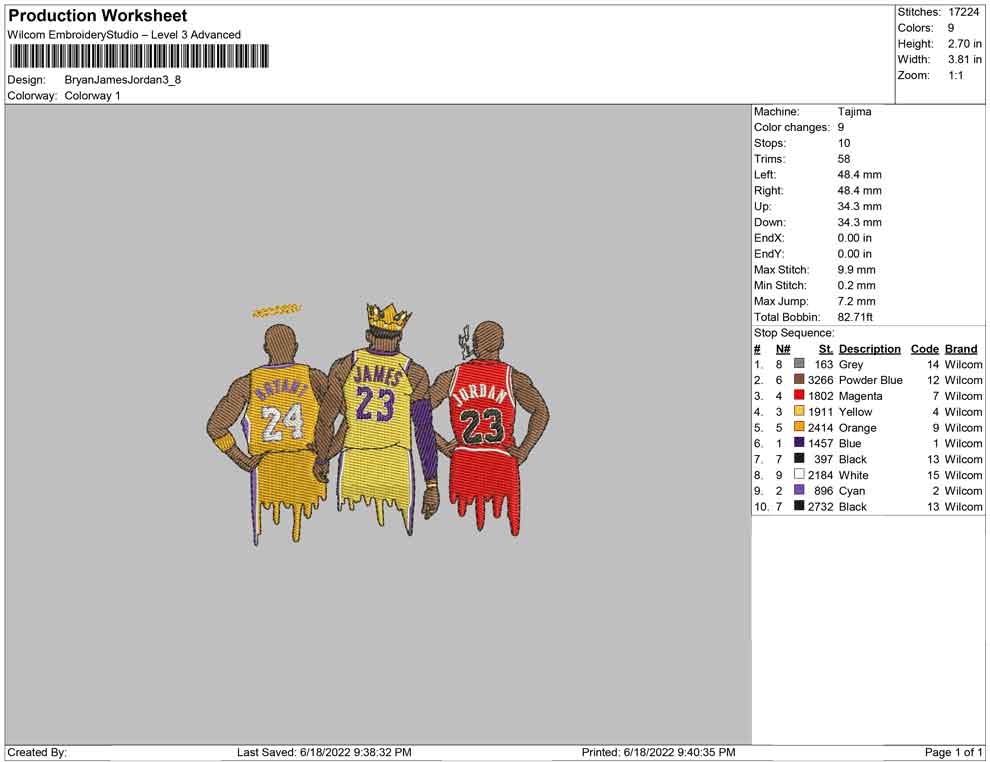This screenshot has height=762, width=990.
Task: Click the Zoom value 1:1
Action: click(x=956, y=75)
